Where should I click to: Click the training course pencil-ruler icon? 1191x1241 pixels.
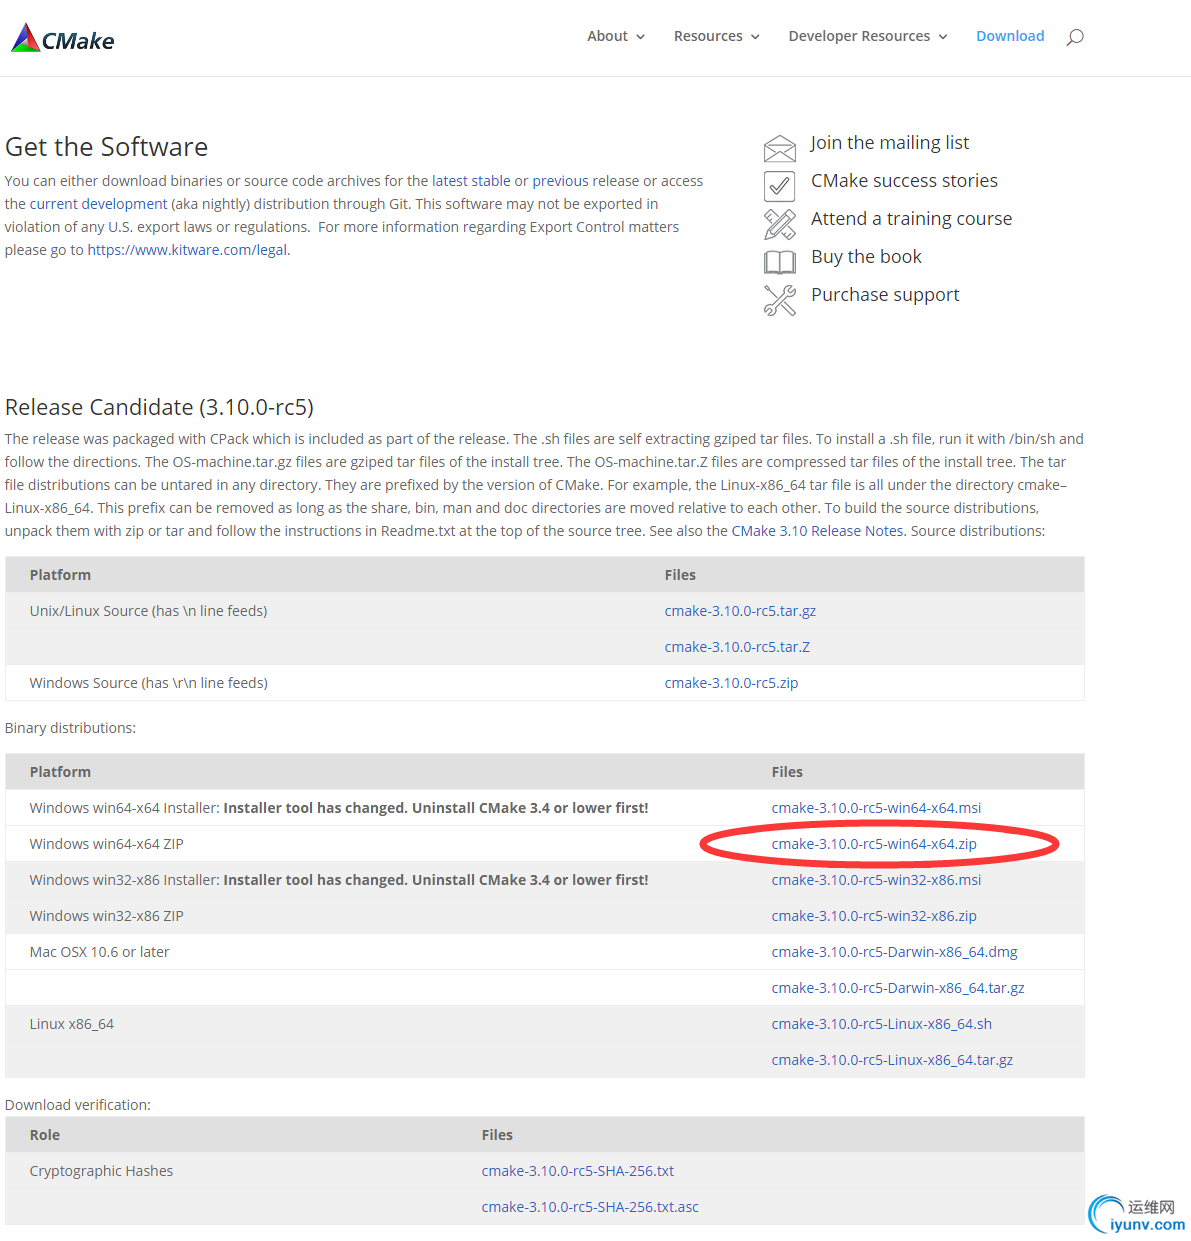pos(780,224)
